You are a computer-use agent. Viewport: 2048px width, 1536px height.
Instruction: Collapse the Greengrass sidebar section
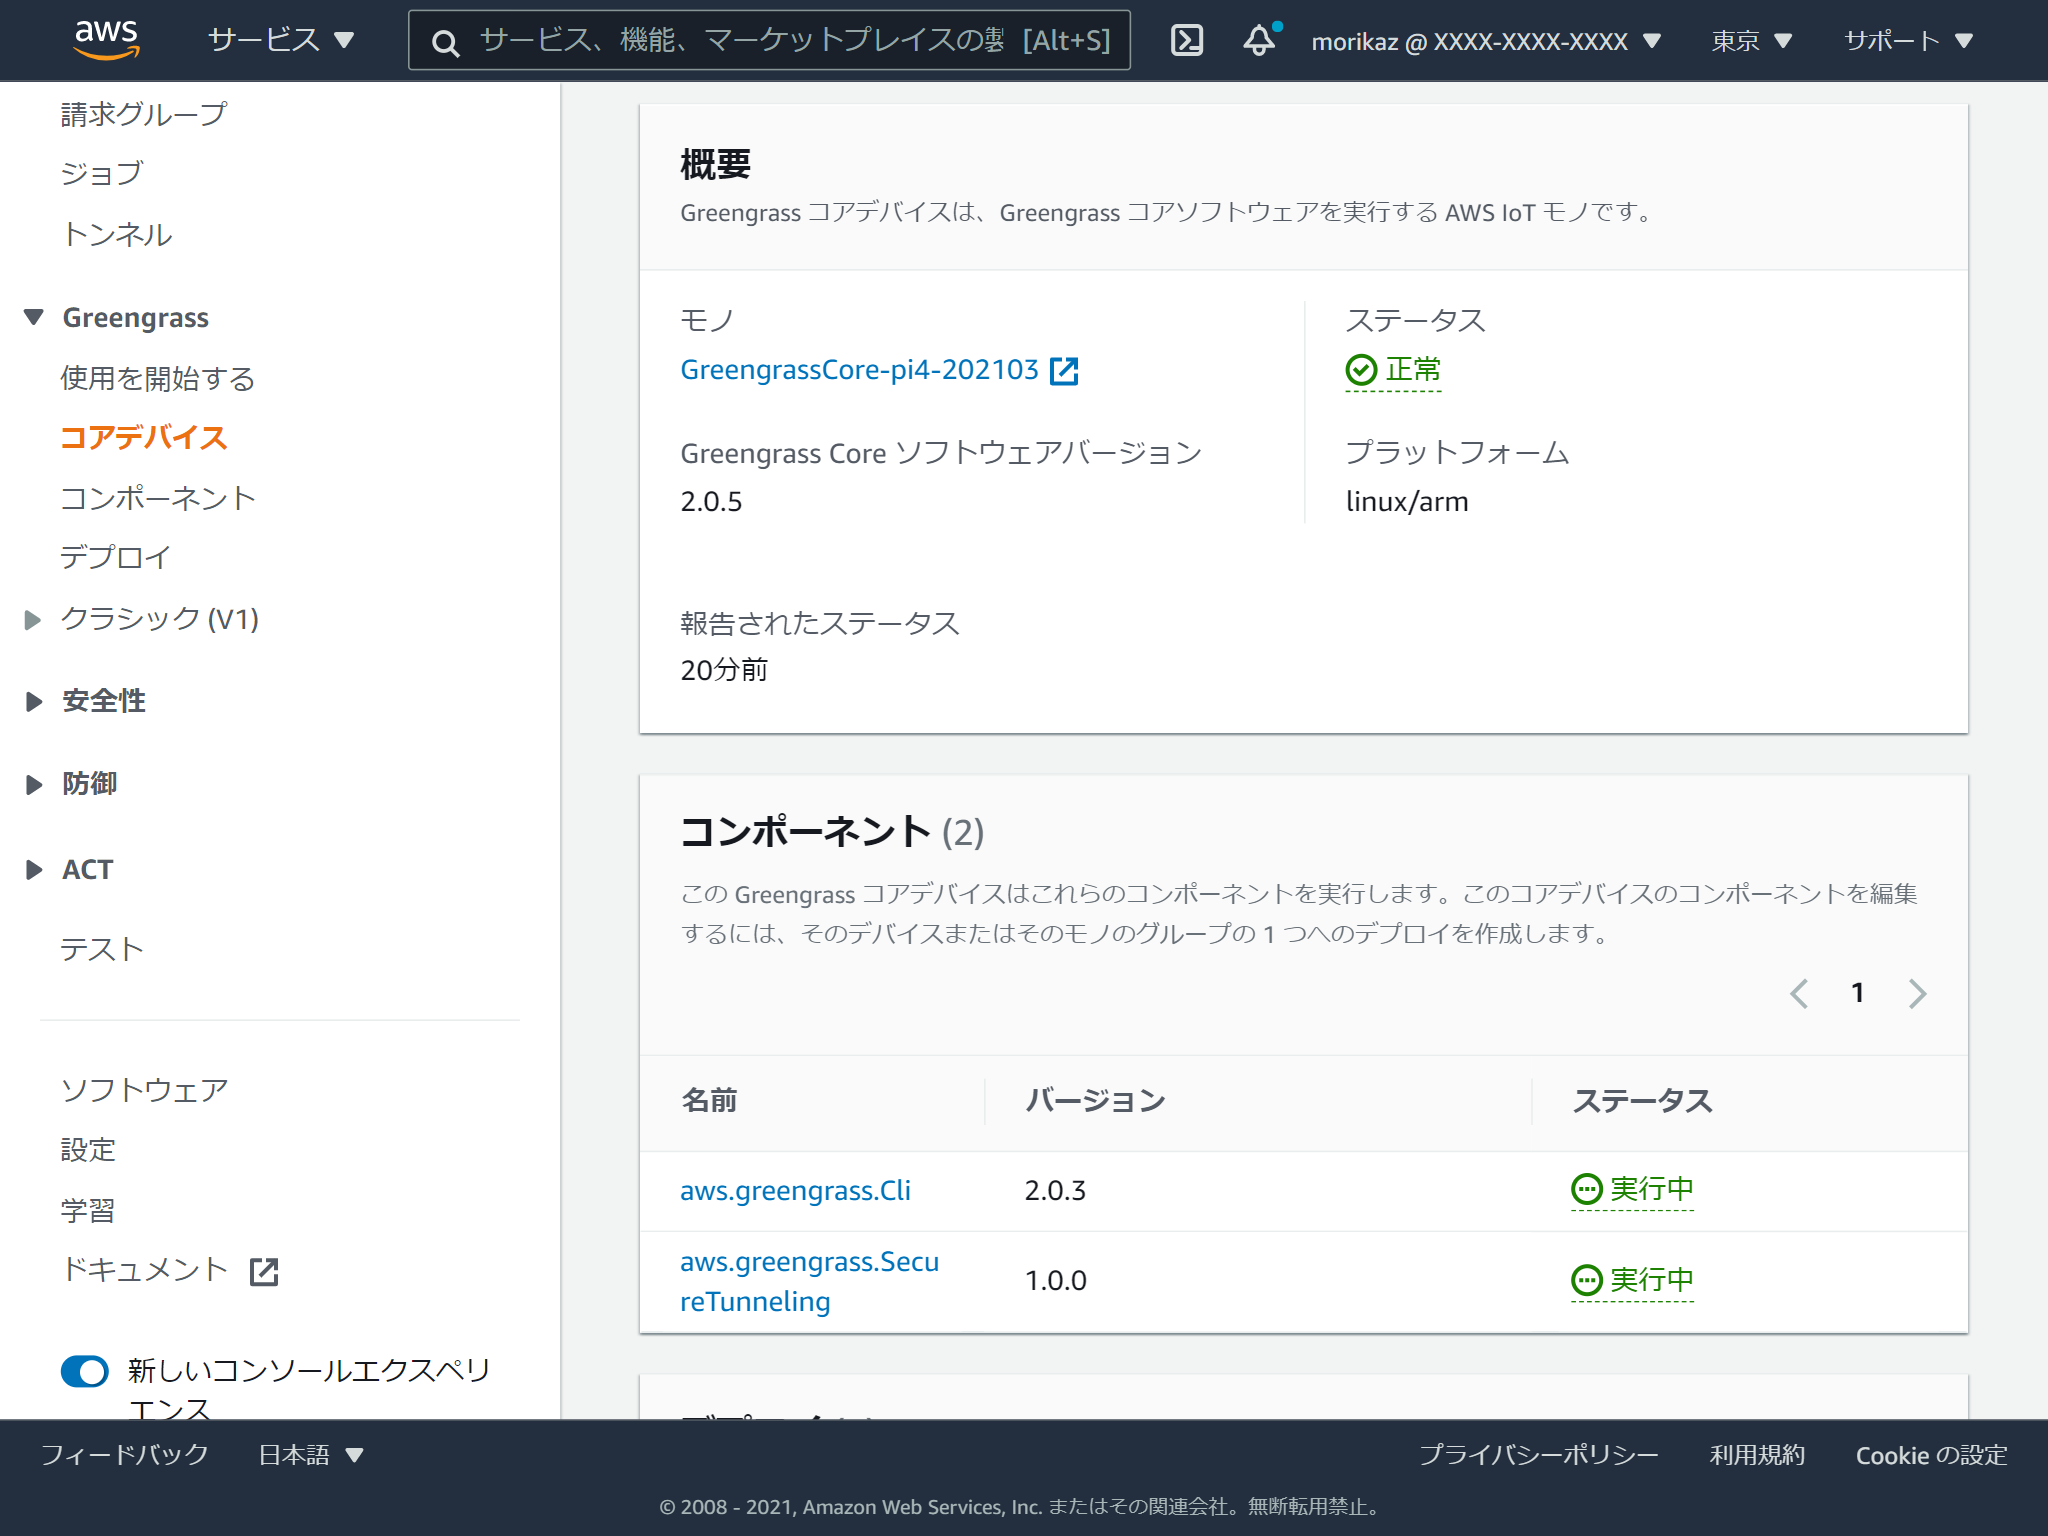point(32,317)
